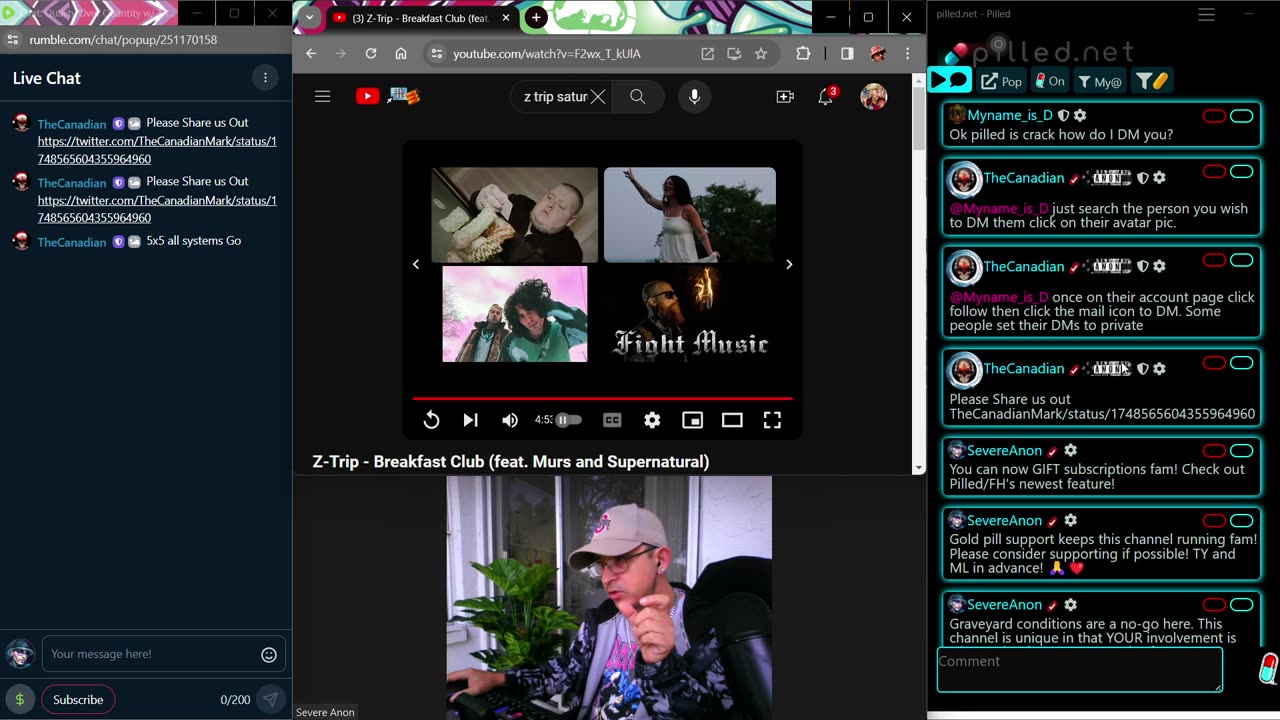Click YouTube search magnifier button
Viewport: 1280px width, 720px height.
637,96
